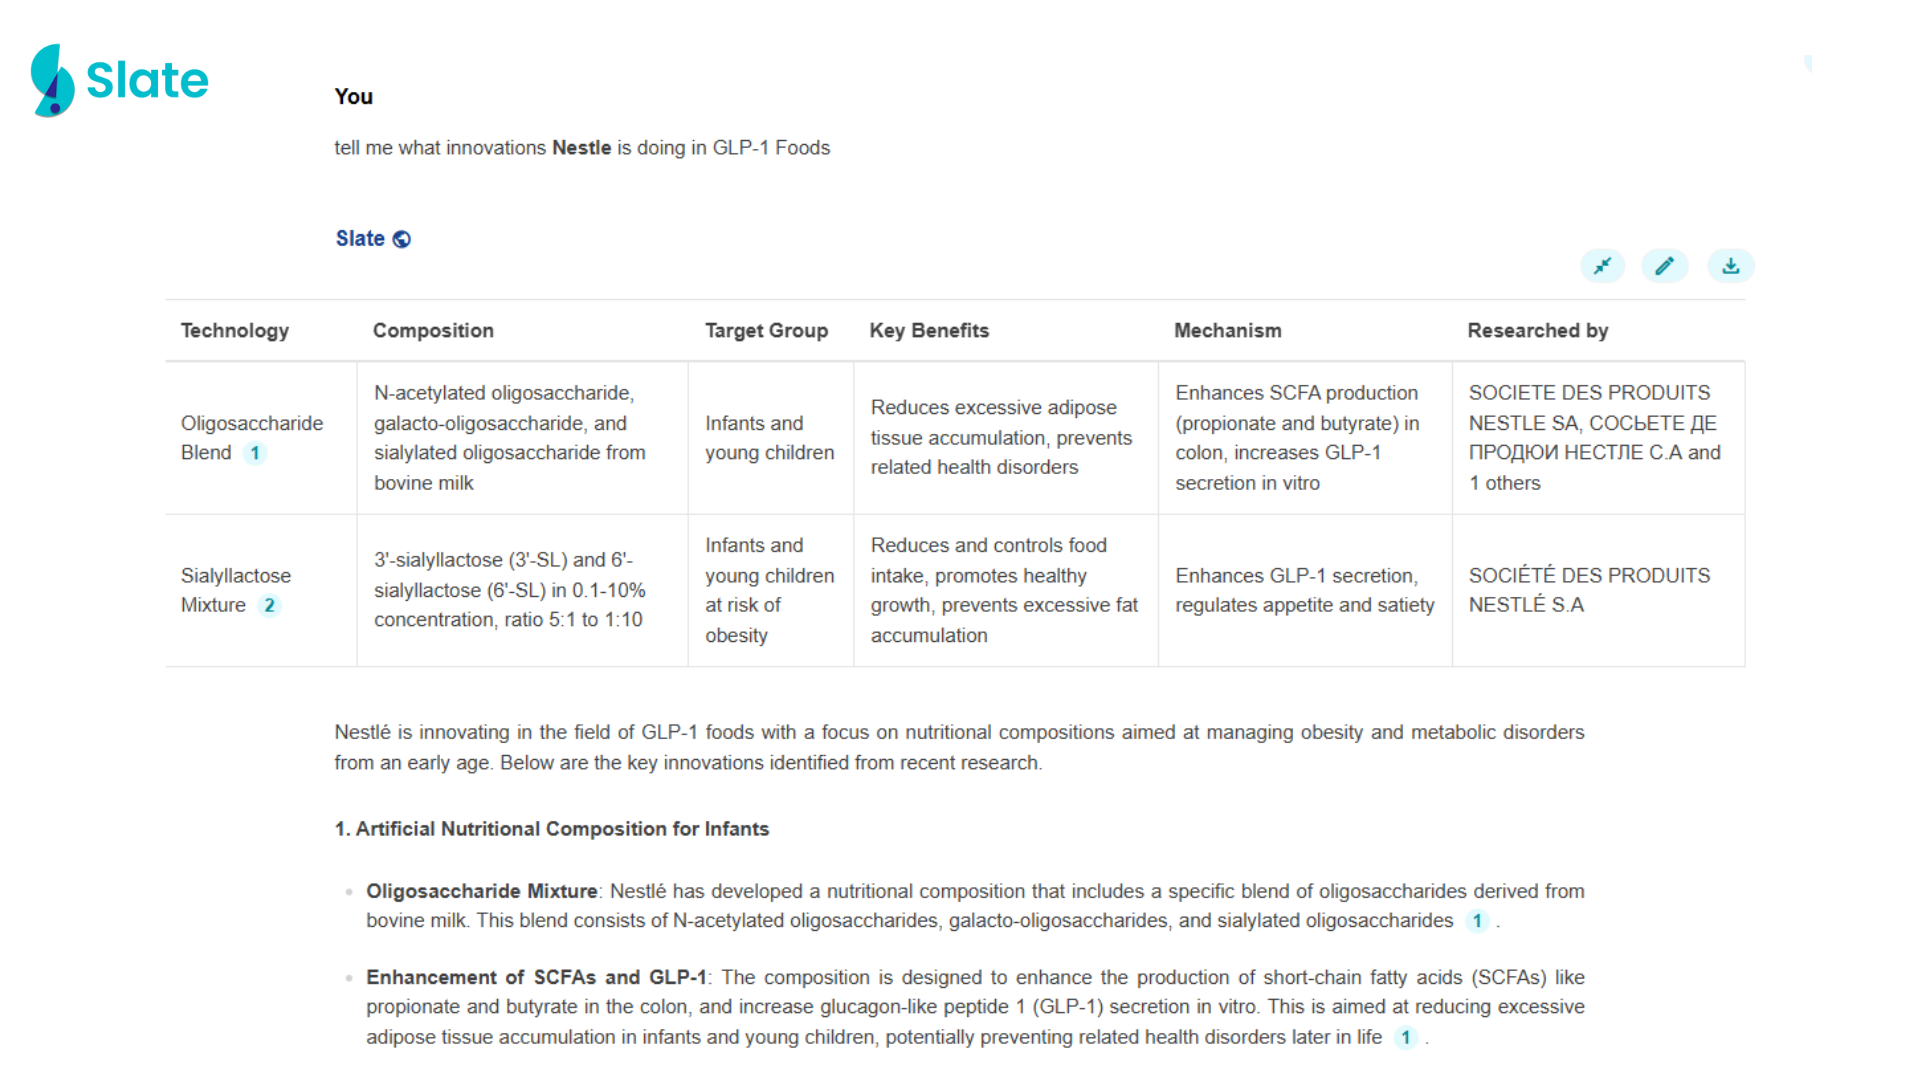Click the Slate logo in the top-left
Image resolution: width=1920 pixels, height=1080 pixels.
point(120,80)
